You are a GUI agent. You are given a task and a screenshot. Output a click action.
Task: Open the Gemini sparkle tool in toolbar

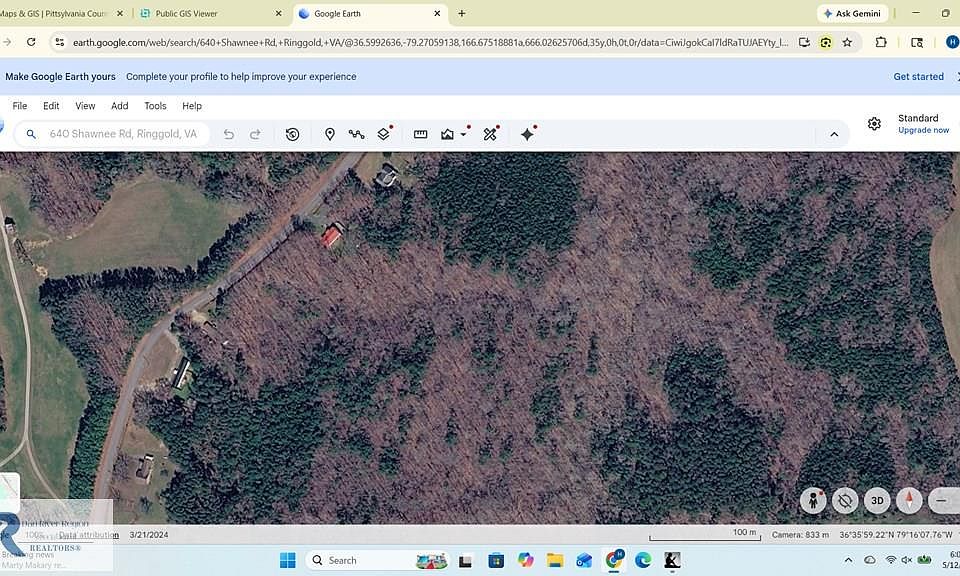528,134
